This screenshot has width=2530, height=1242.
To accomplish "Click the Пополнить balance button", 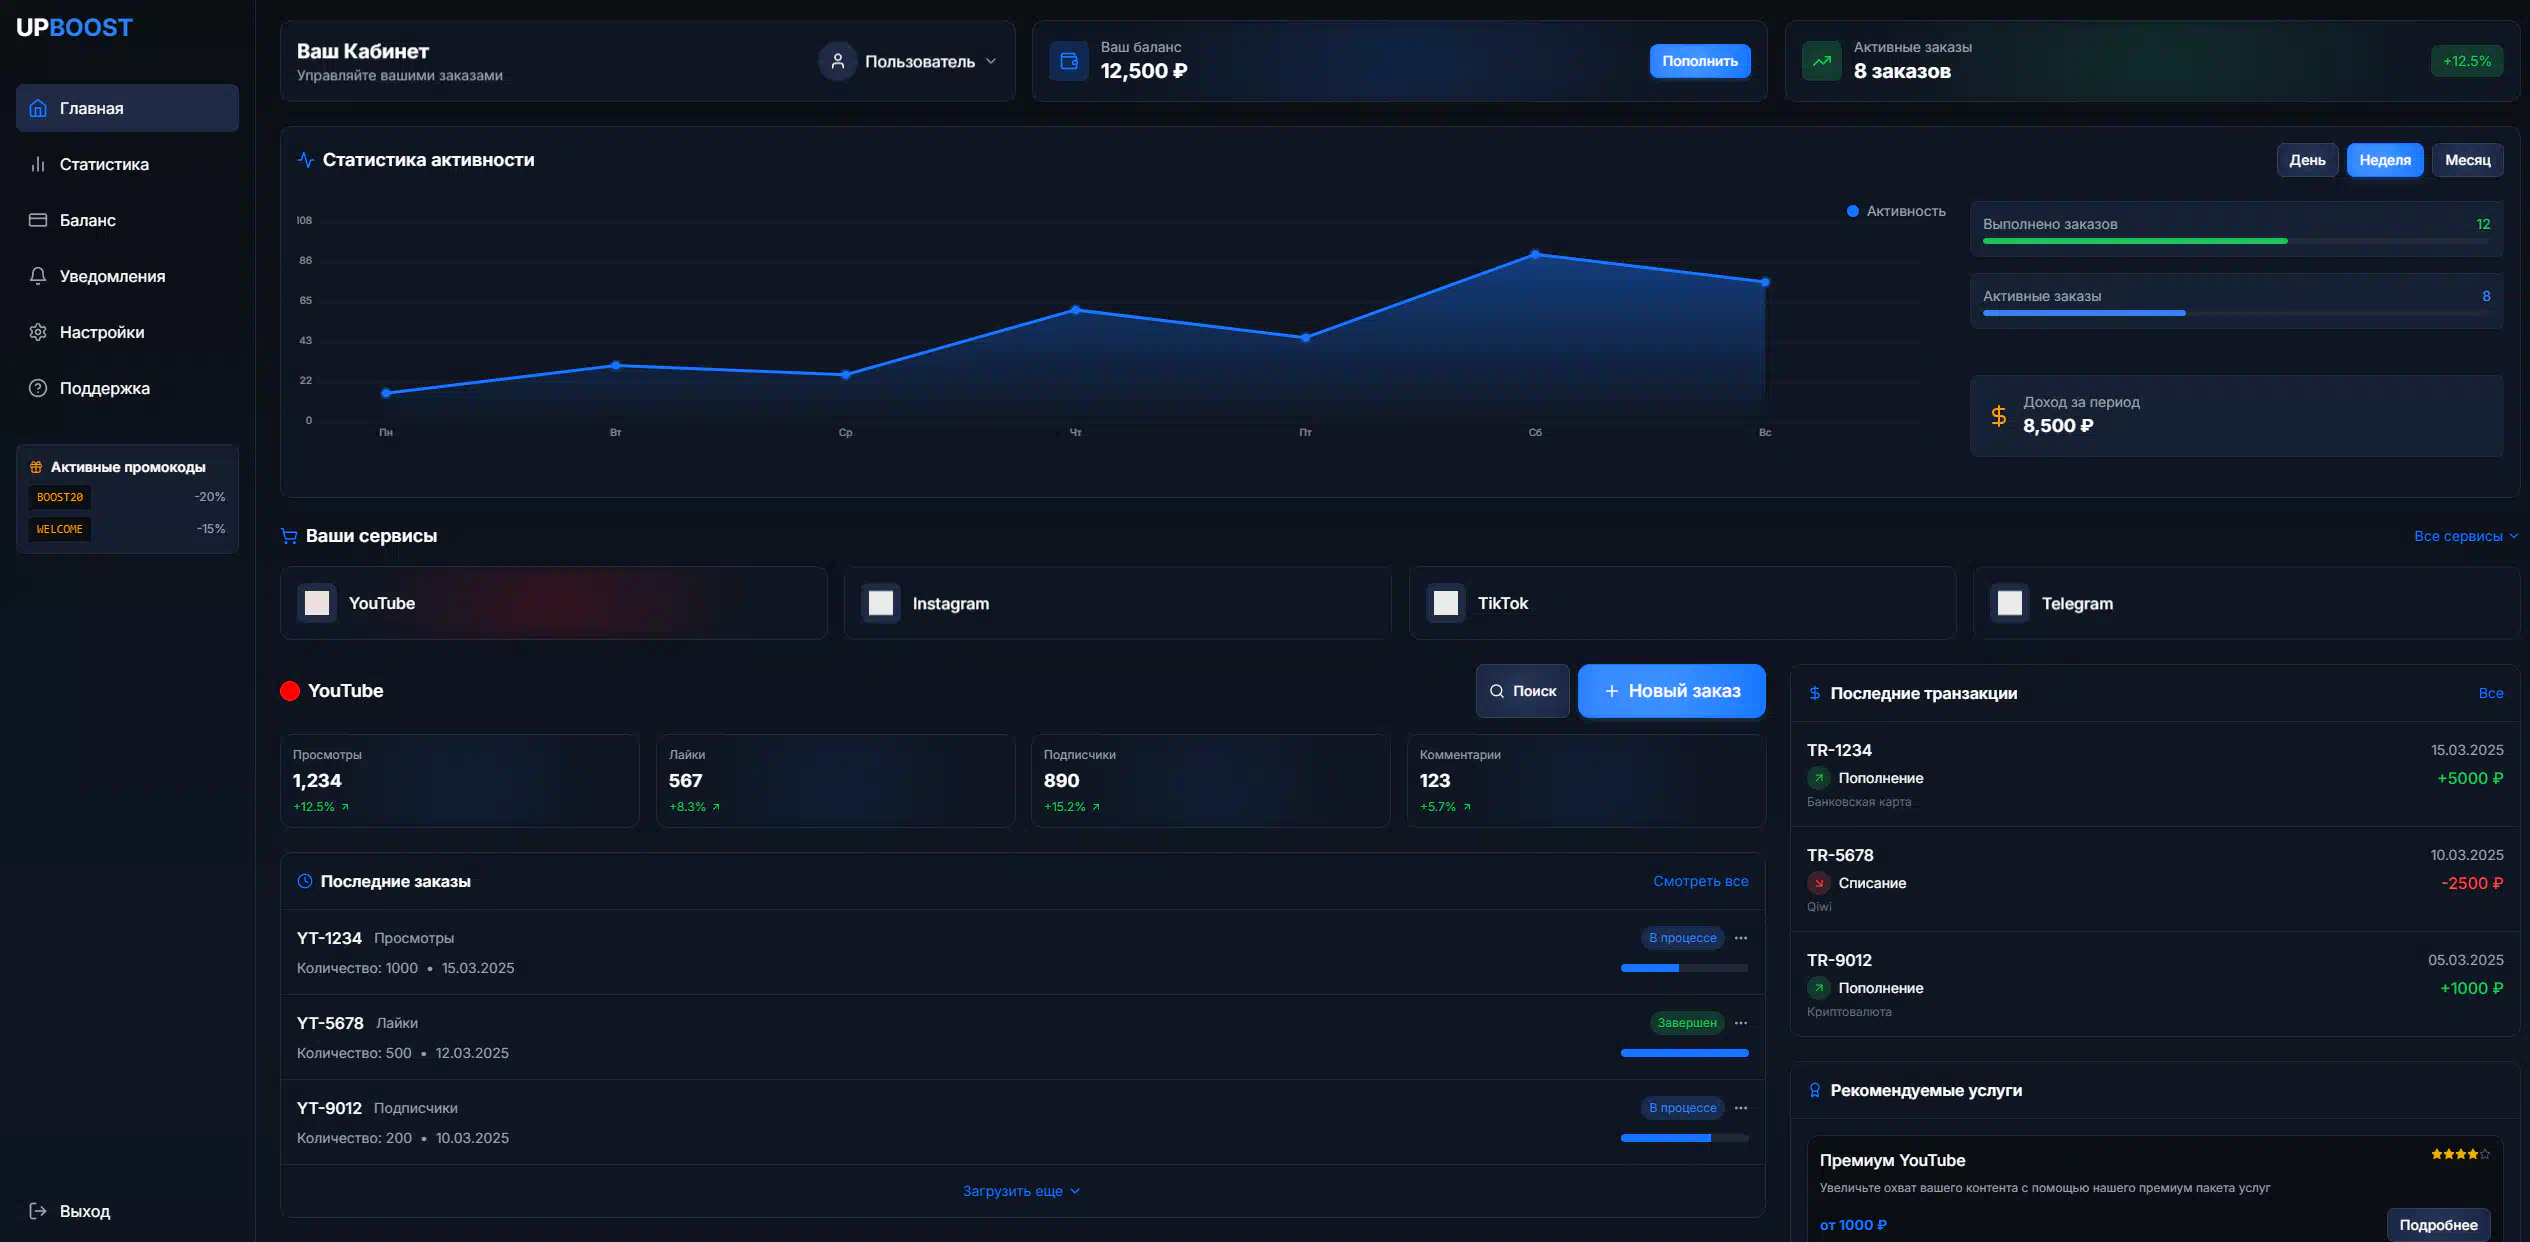I will 1699,61.
